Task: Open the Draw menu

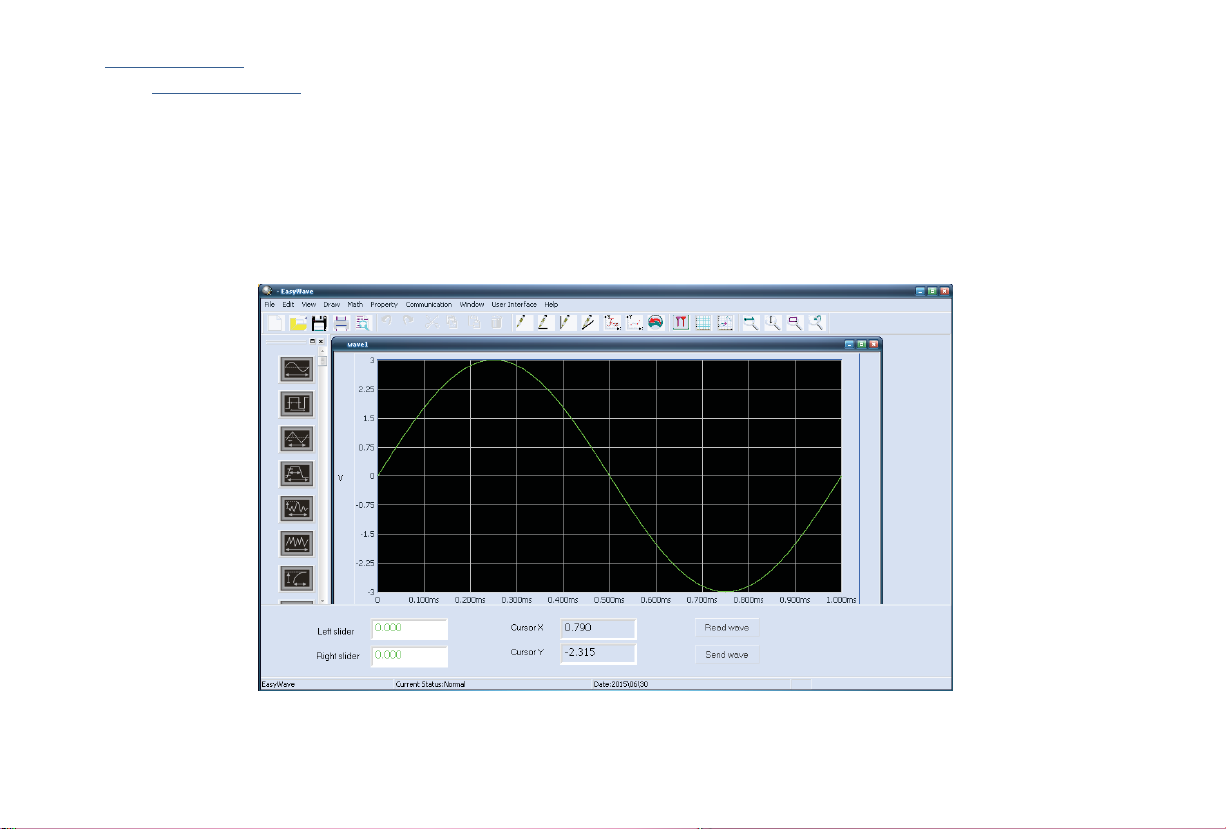Action: [332, 304]
